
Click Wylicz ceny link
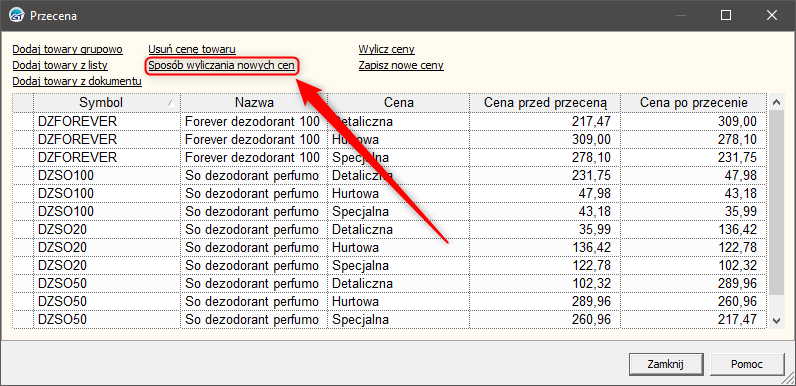(386, 49)
